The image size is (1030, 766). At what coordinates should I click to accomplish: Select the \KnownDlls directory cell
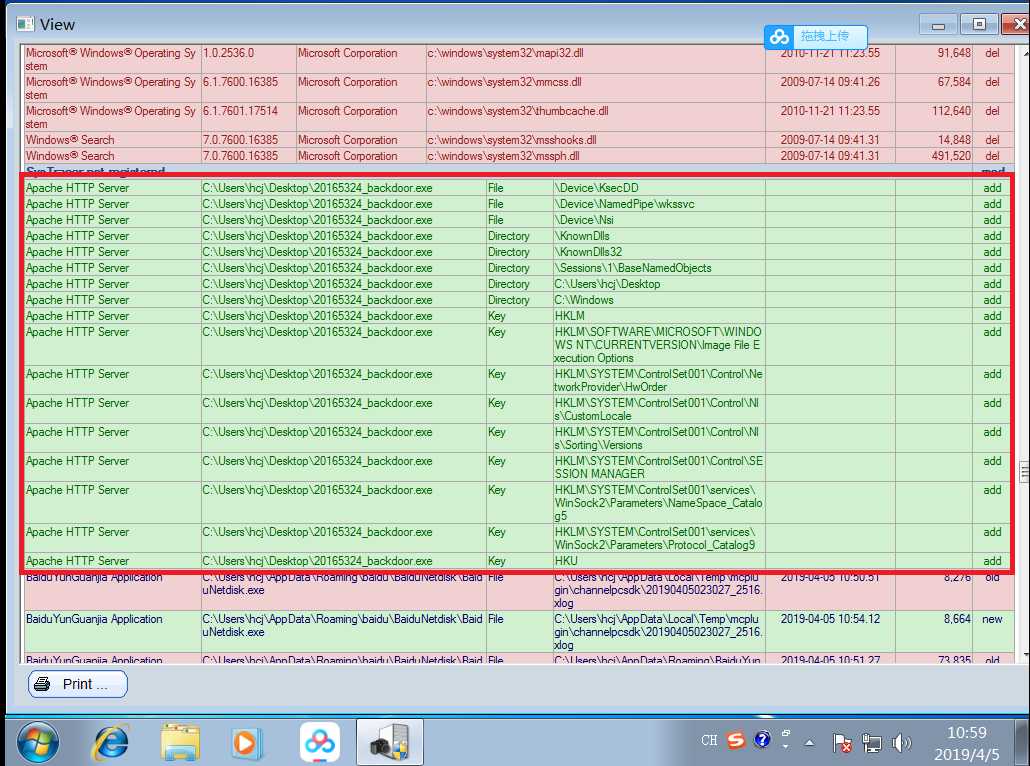(x=659, y=236)
